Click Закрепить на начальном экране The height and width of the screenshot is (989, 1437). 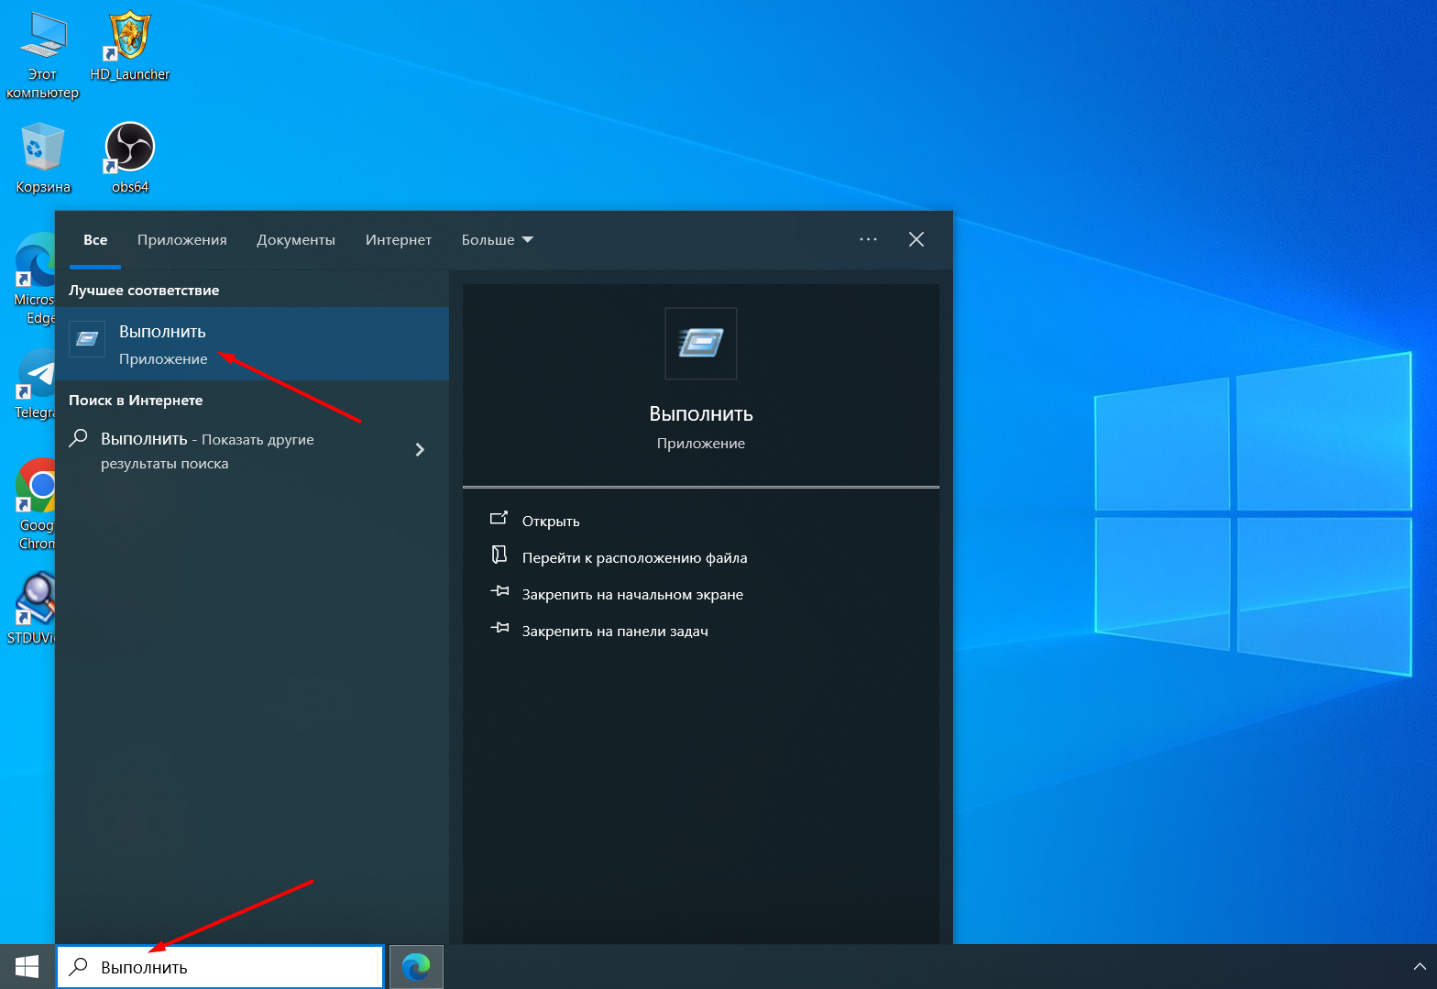tap(632, 595)
